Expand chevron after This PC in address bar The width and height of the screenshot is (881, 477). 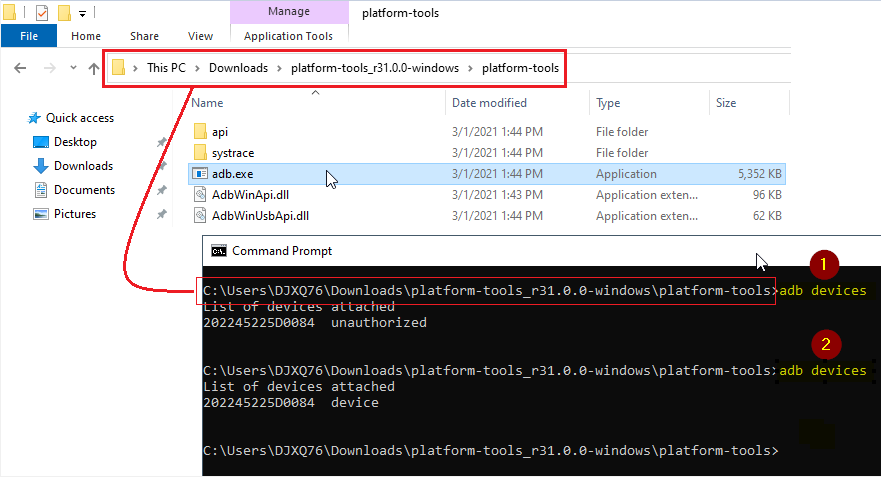tap(198, 68)
